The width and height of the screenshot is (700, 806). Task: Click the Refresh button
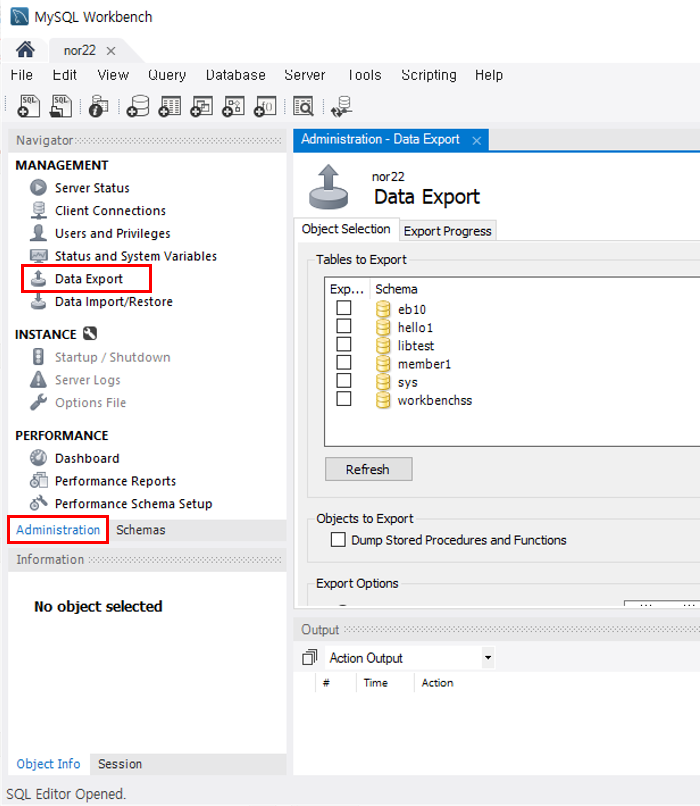click(x=368, y=469)
